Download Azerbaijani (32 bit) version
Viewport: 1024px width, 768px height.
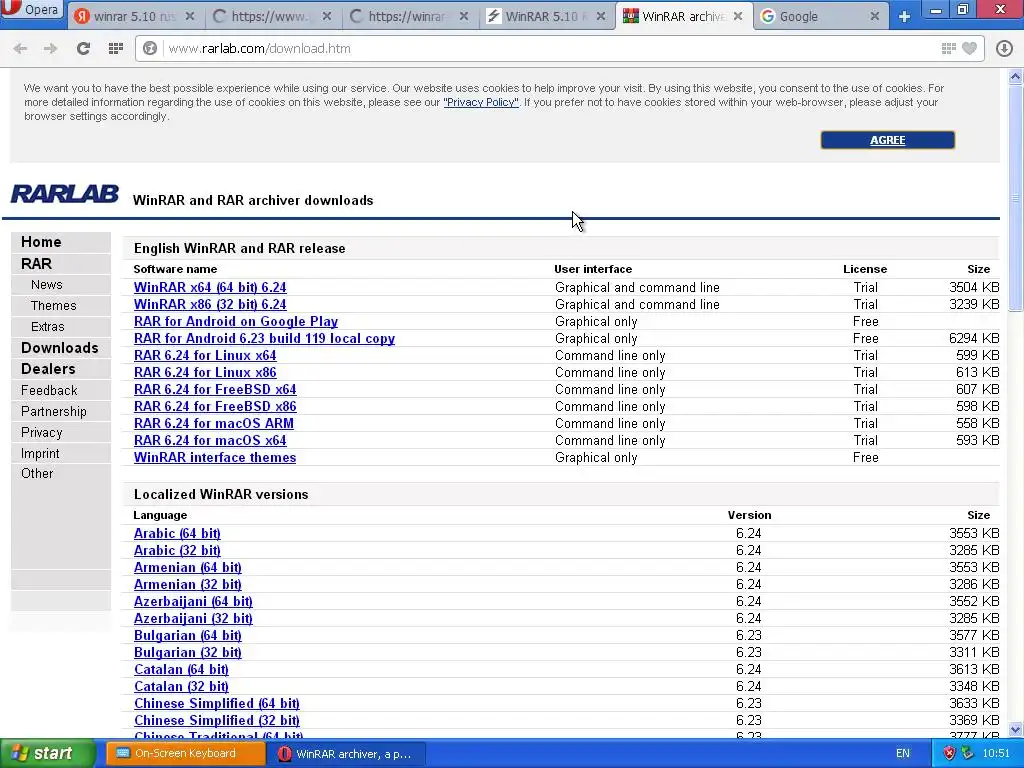click(x=193, y=618)
